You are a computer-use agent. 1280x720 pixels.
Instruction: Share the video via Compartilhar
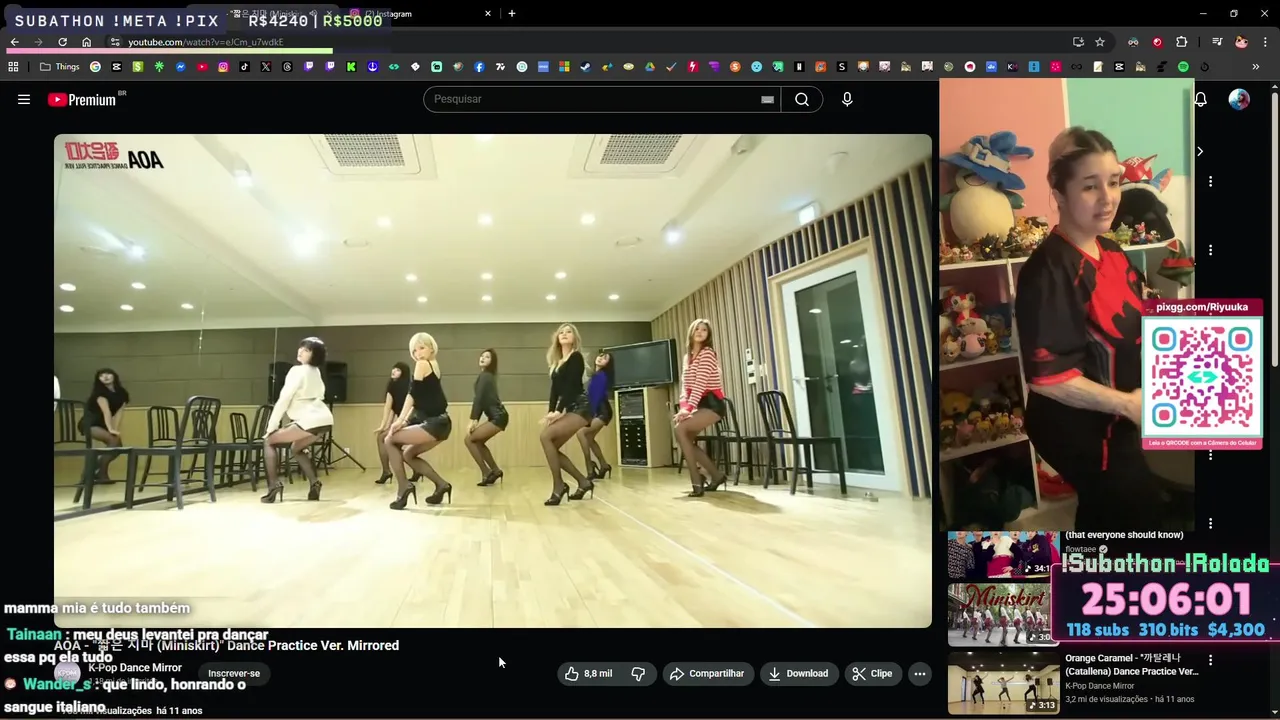click(x=707, y=674)
